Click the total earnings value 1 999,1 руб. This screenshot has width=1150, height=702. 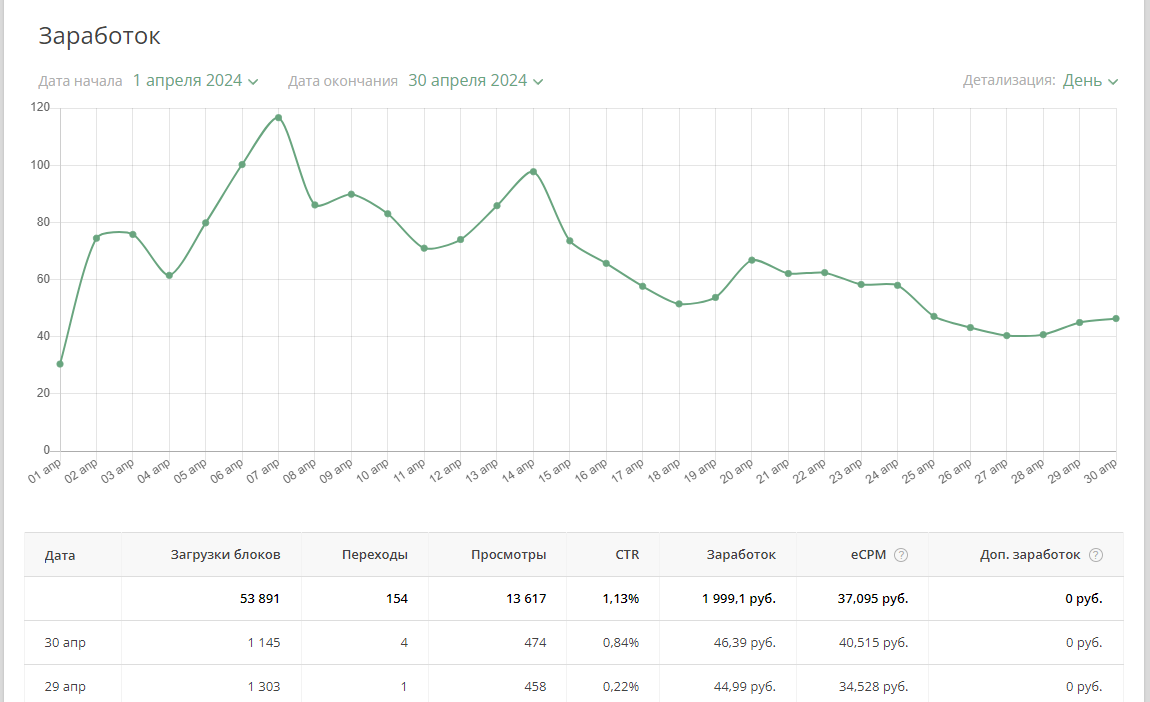click(x=738, y=599)
